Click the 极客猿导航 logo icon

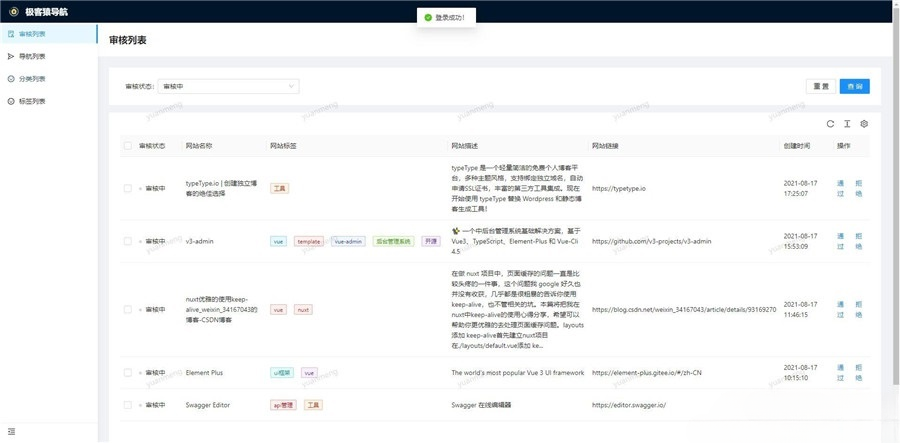[12, 11]
